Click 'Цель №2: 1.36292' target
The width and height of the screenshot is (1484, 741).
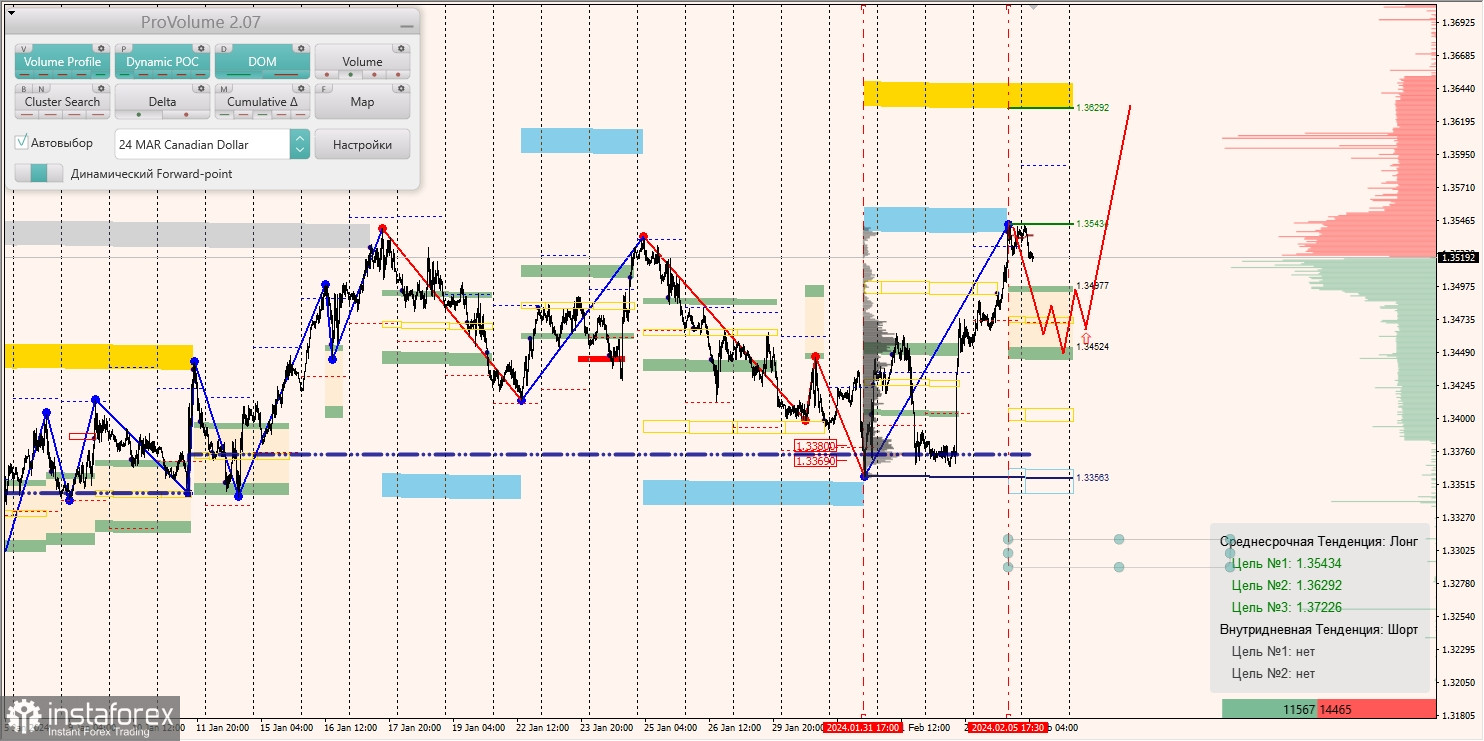pos(1286,585)
